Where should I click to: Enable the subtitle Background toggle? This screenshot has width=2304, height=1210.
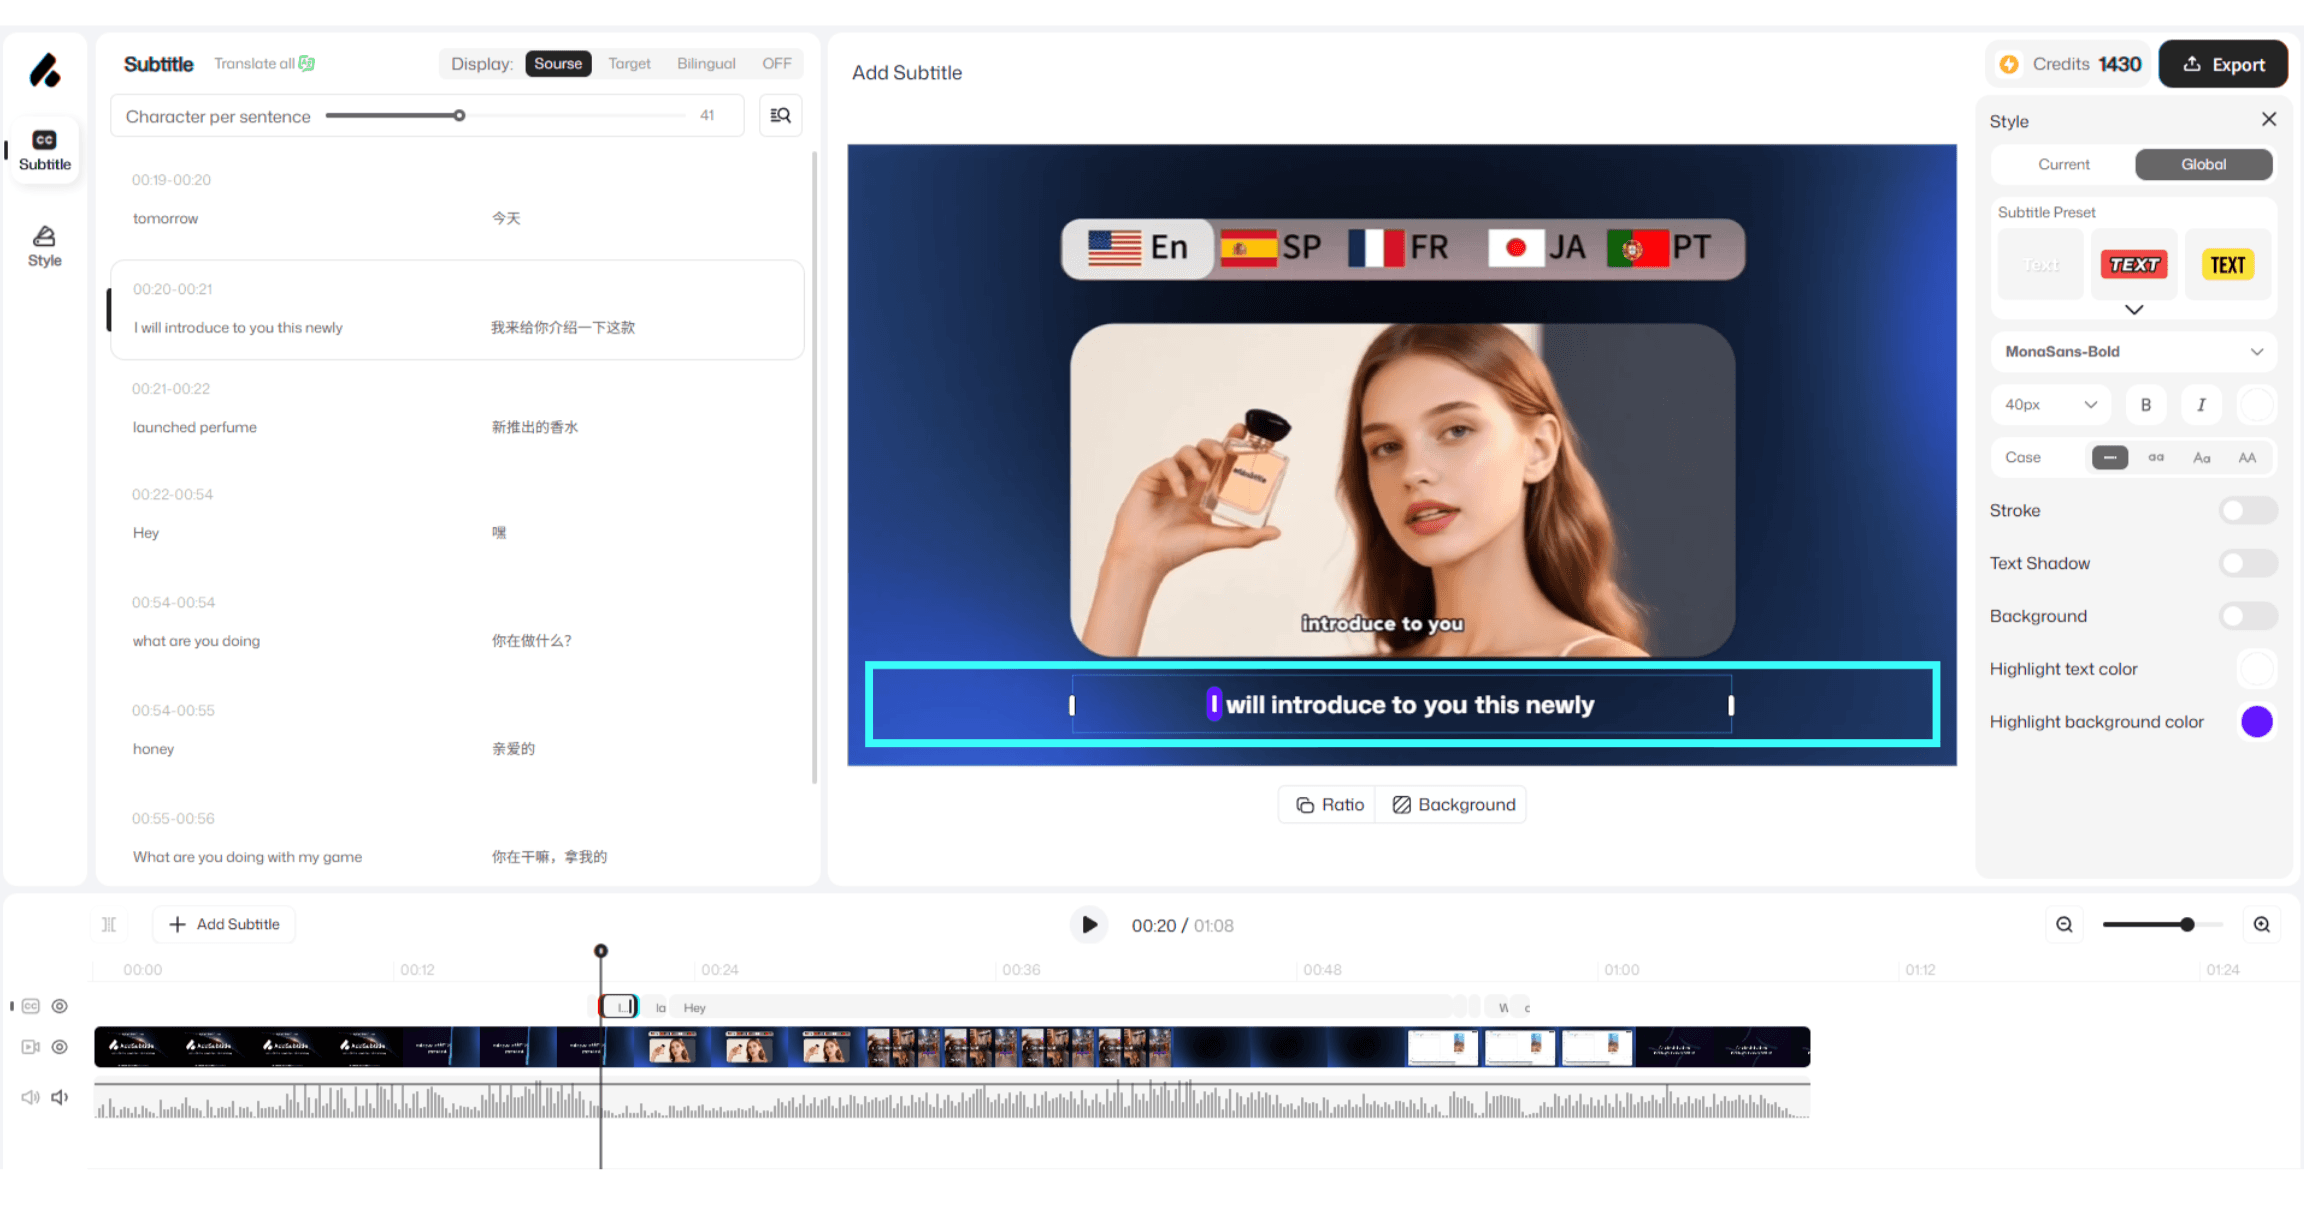point(2247,617)
